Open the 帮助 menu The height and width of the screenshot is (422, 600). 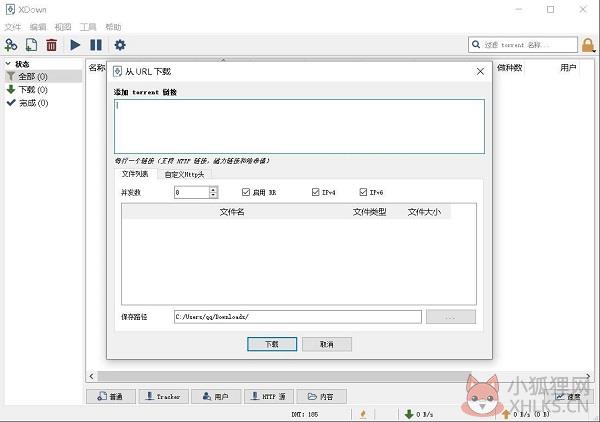coord(113,27)
